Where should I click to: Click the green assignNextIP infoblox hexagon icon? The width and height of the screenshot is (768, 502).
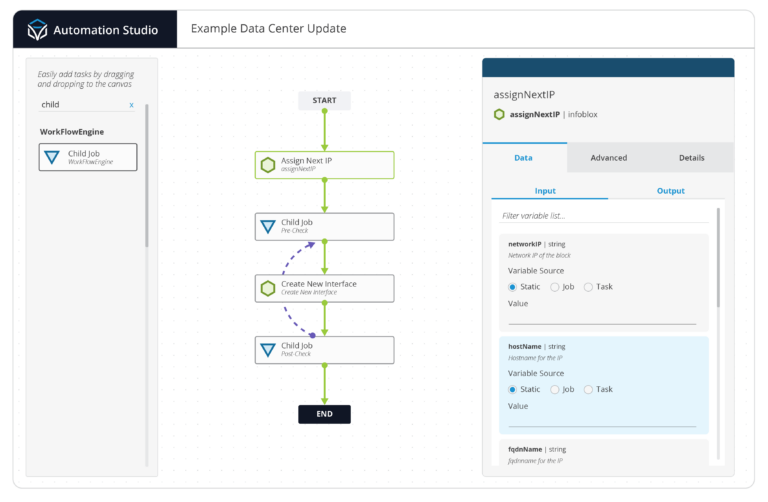tap(499, 115)
